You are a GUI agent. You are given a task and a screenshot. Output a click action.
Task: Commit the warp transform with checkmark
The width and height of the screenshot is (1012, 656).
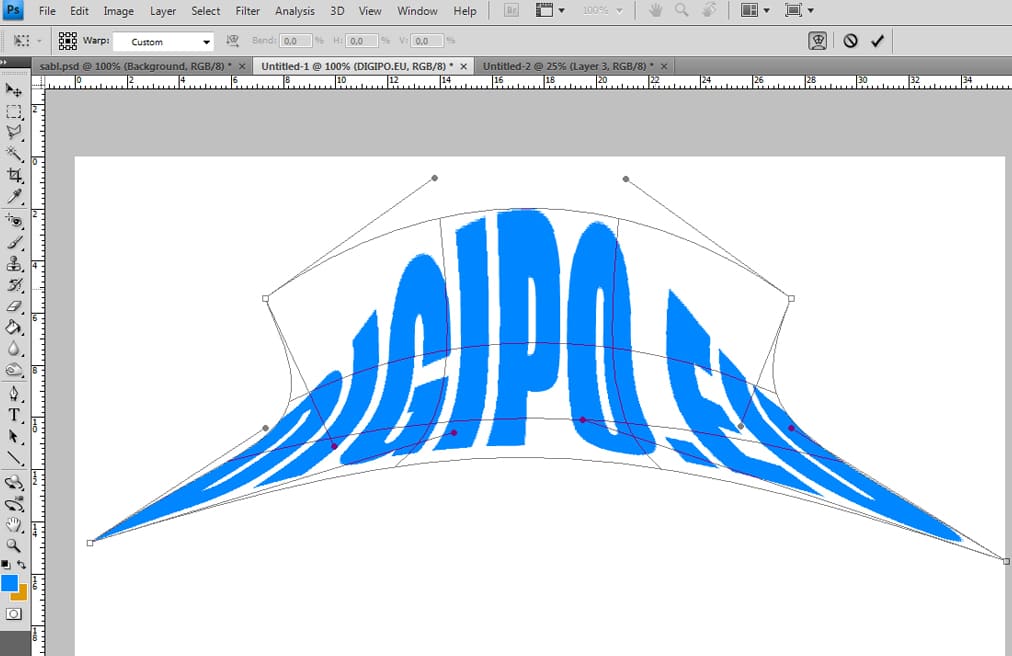pos(877,41)
